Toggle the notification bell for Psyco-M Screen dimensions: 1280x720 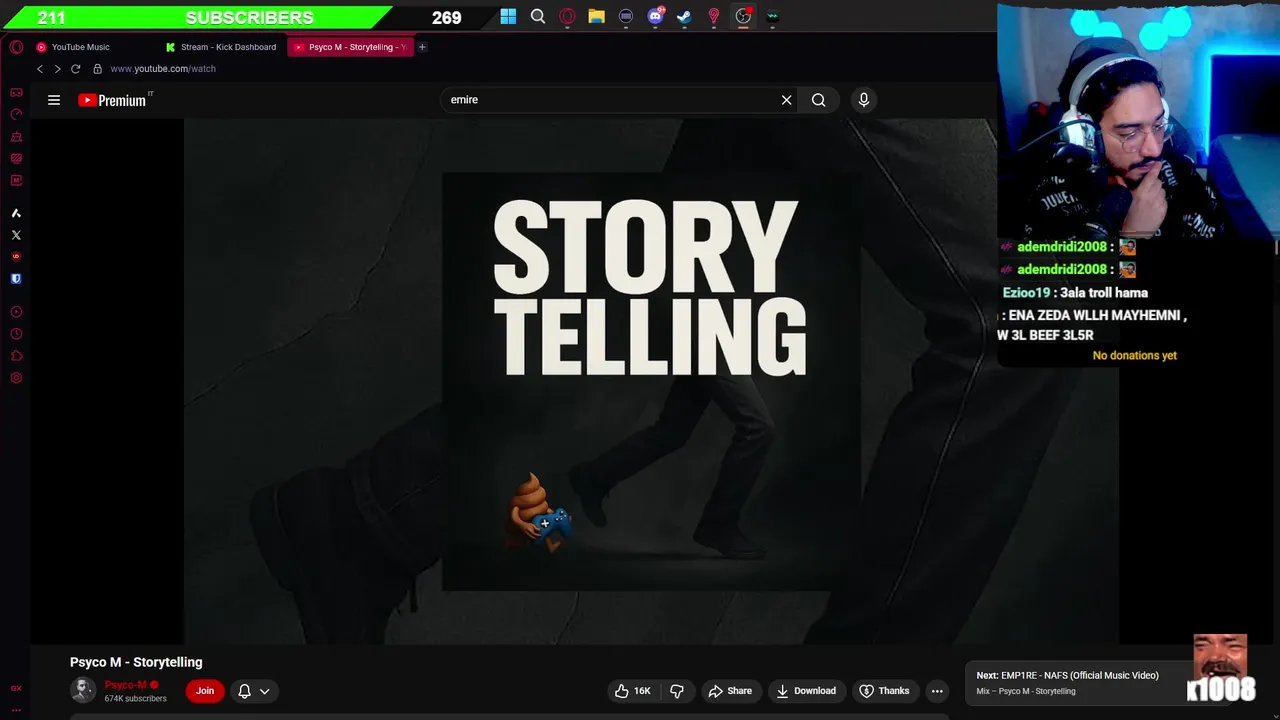pyautogui.click(x=244, y=691)
